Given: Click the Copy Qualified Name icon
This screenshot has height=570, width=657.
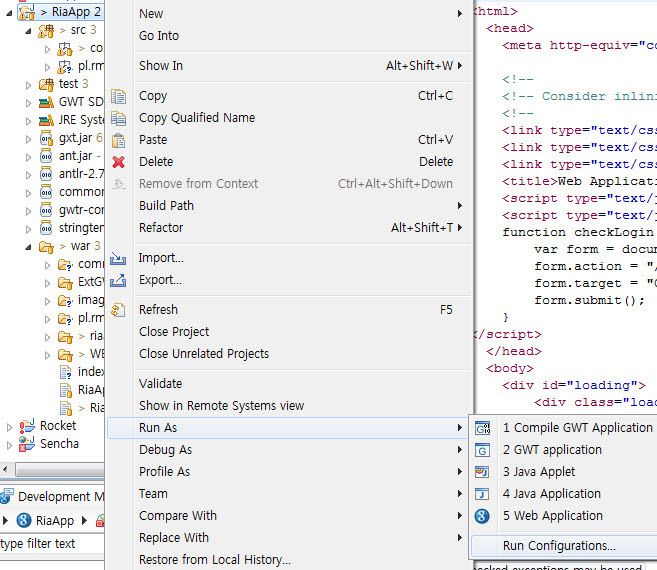Looking at the screenshot, I should 119,118.
